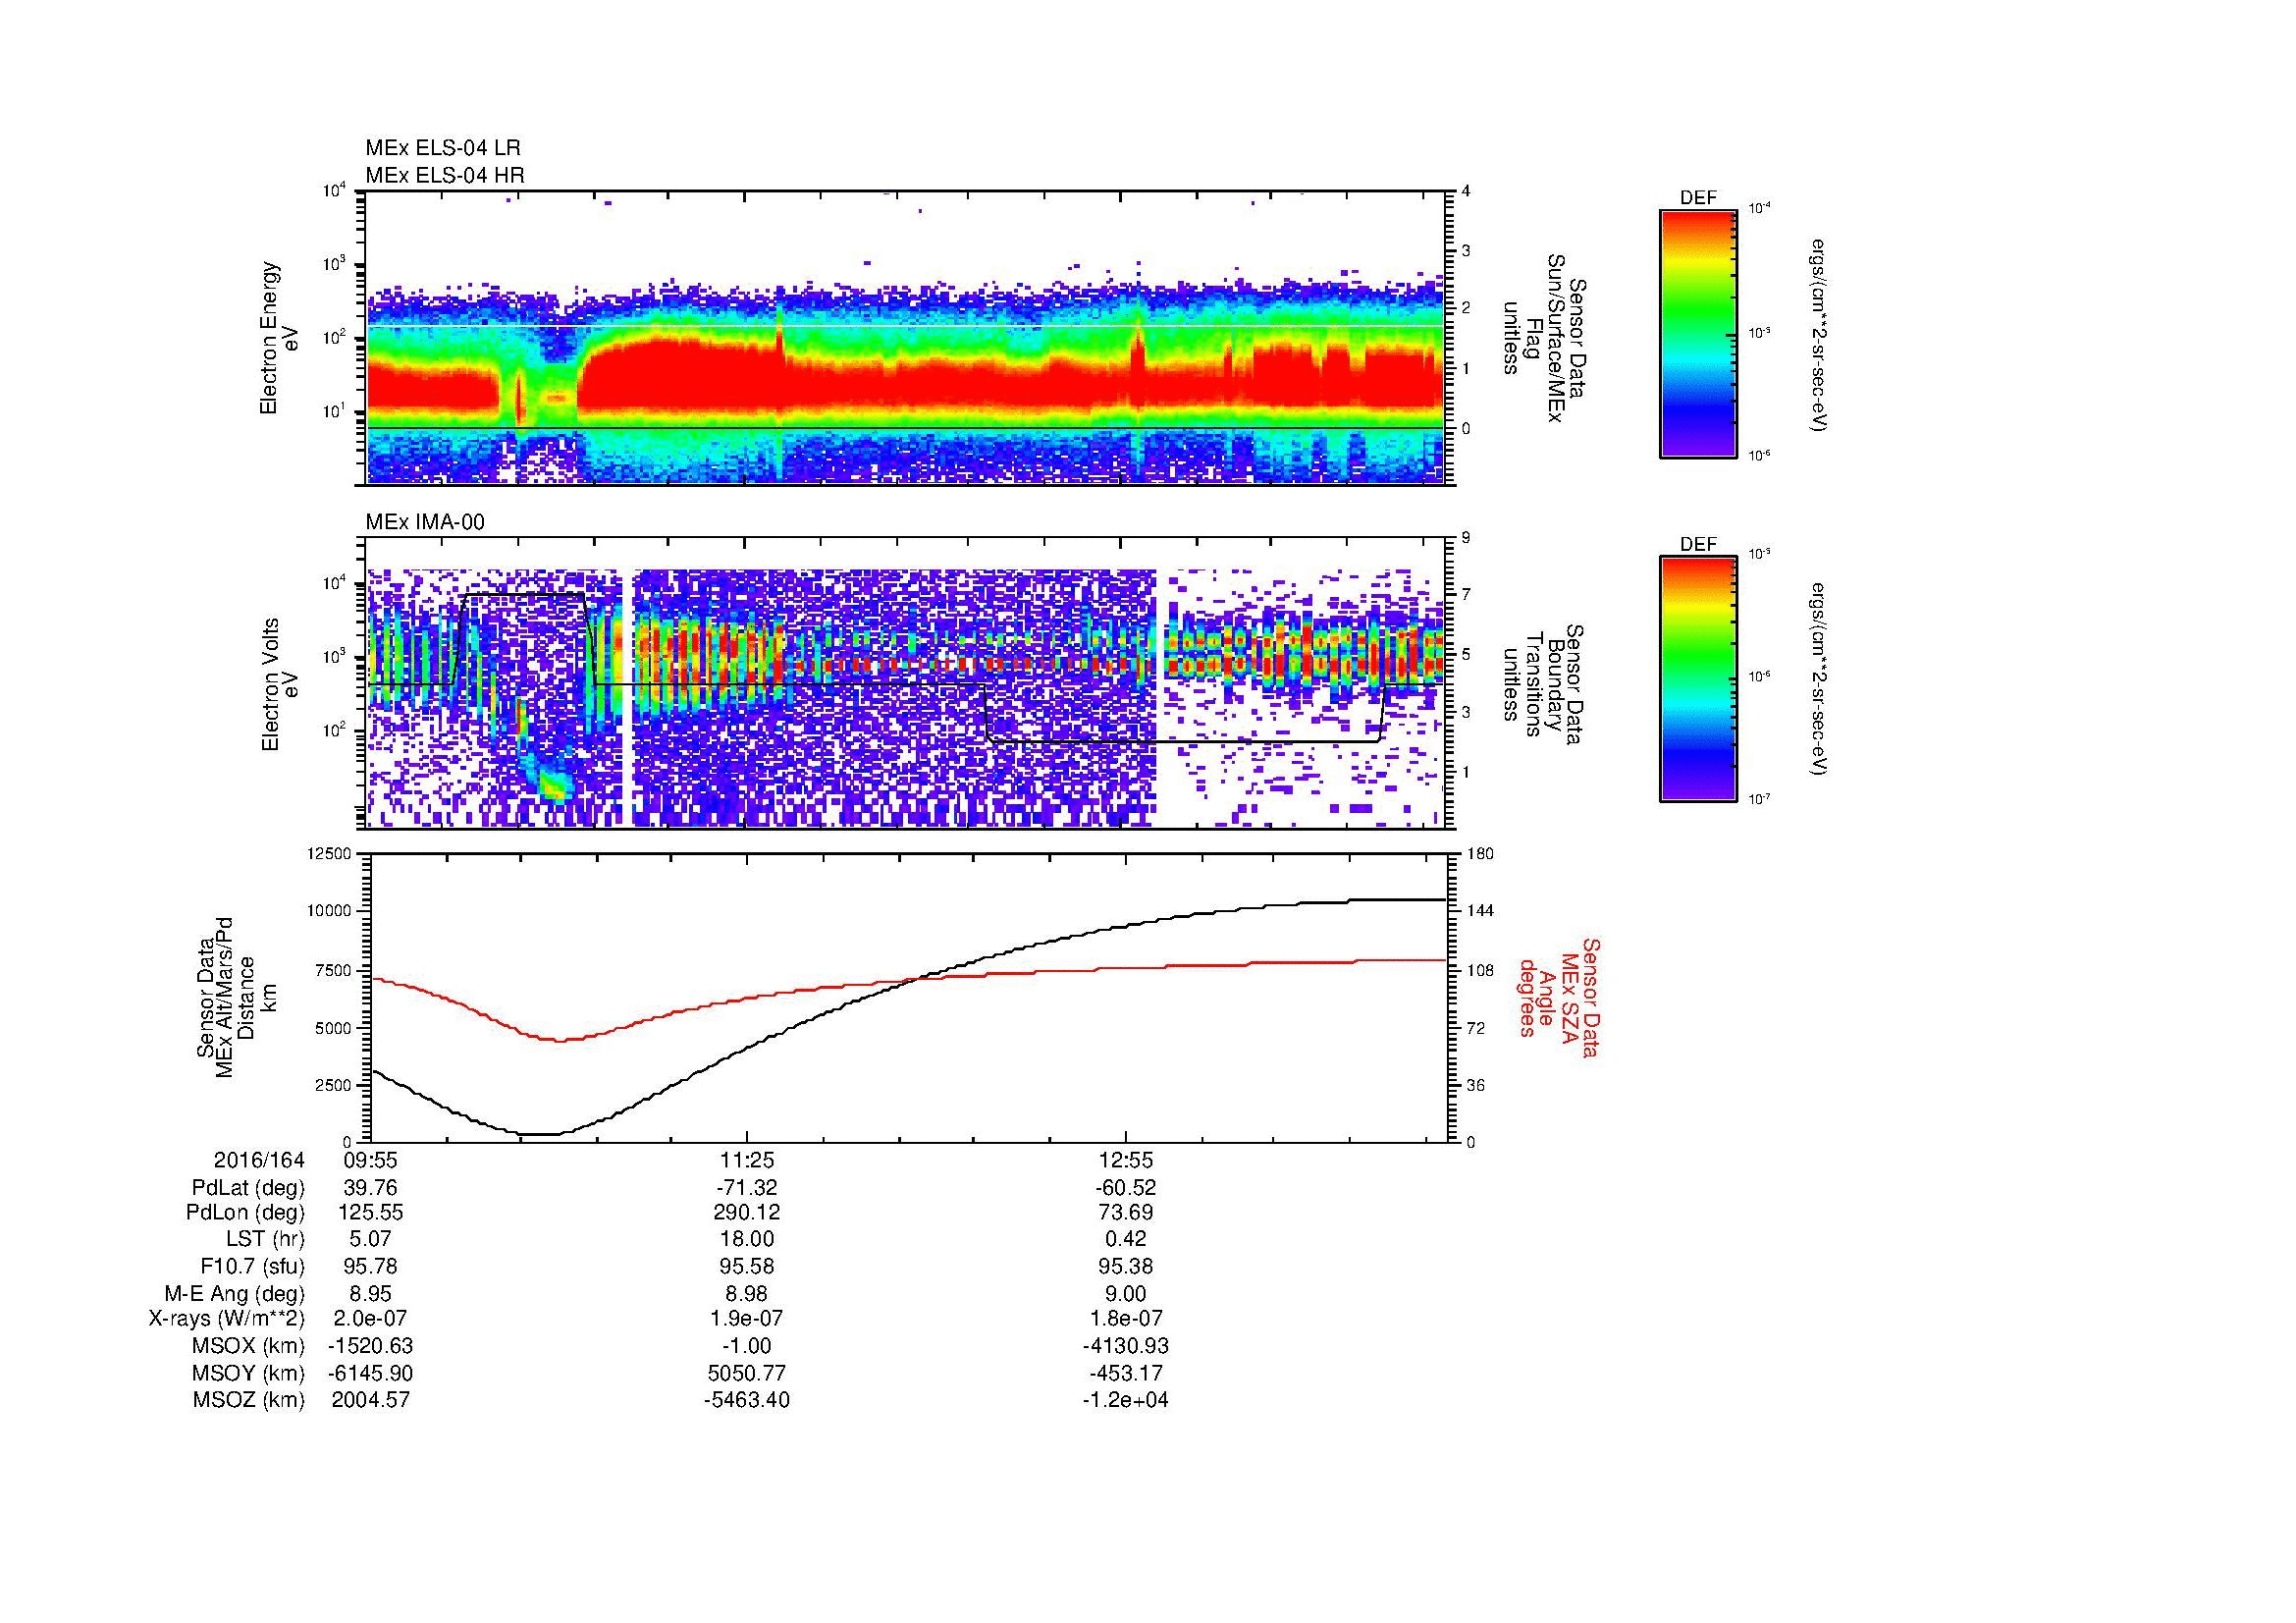Viewport: 2296px width, 1623px height.
Task: Click the 'MSOZ (km)' row label
Action: click(x=248, y=1400)
